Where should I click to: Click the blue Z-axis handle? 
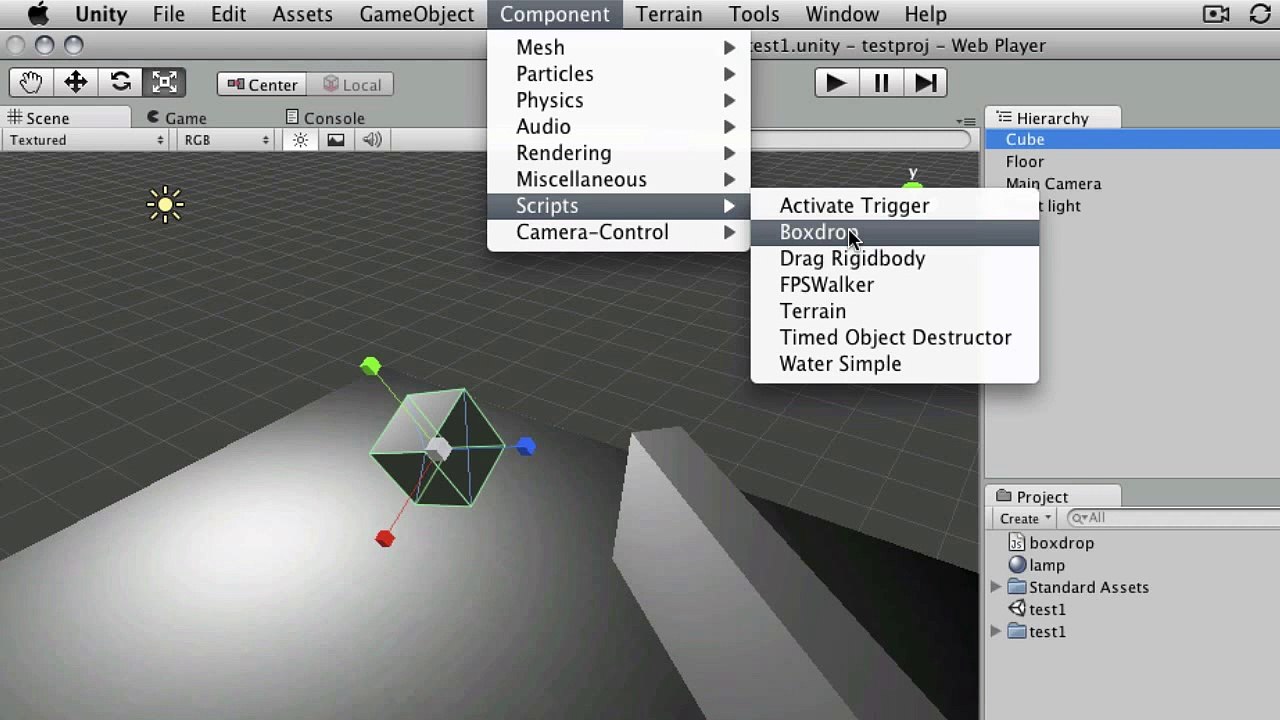pos(526,447)
